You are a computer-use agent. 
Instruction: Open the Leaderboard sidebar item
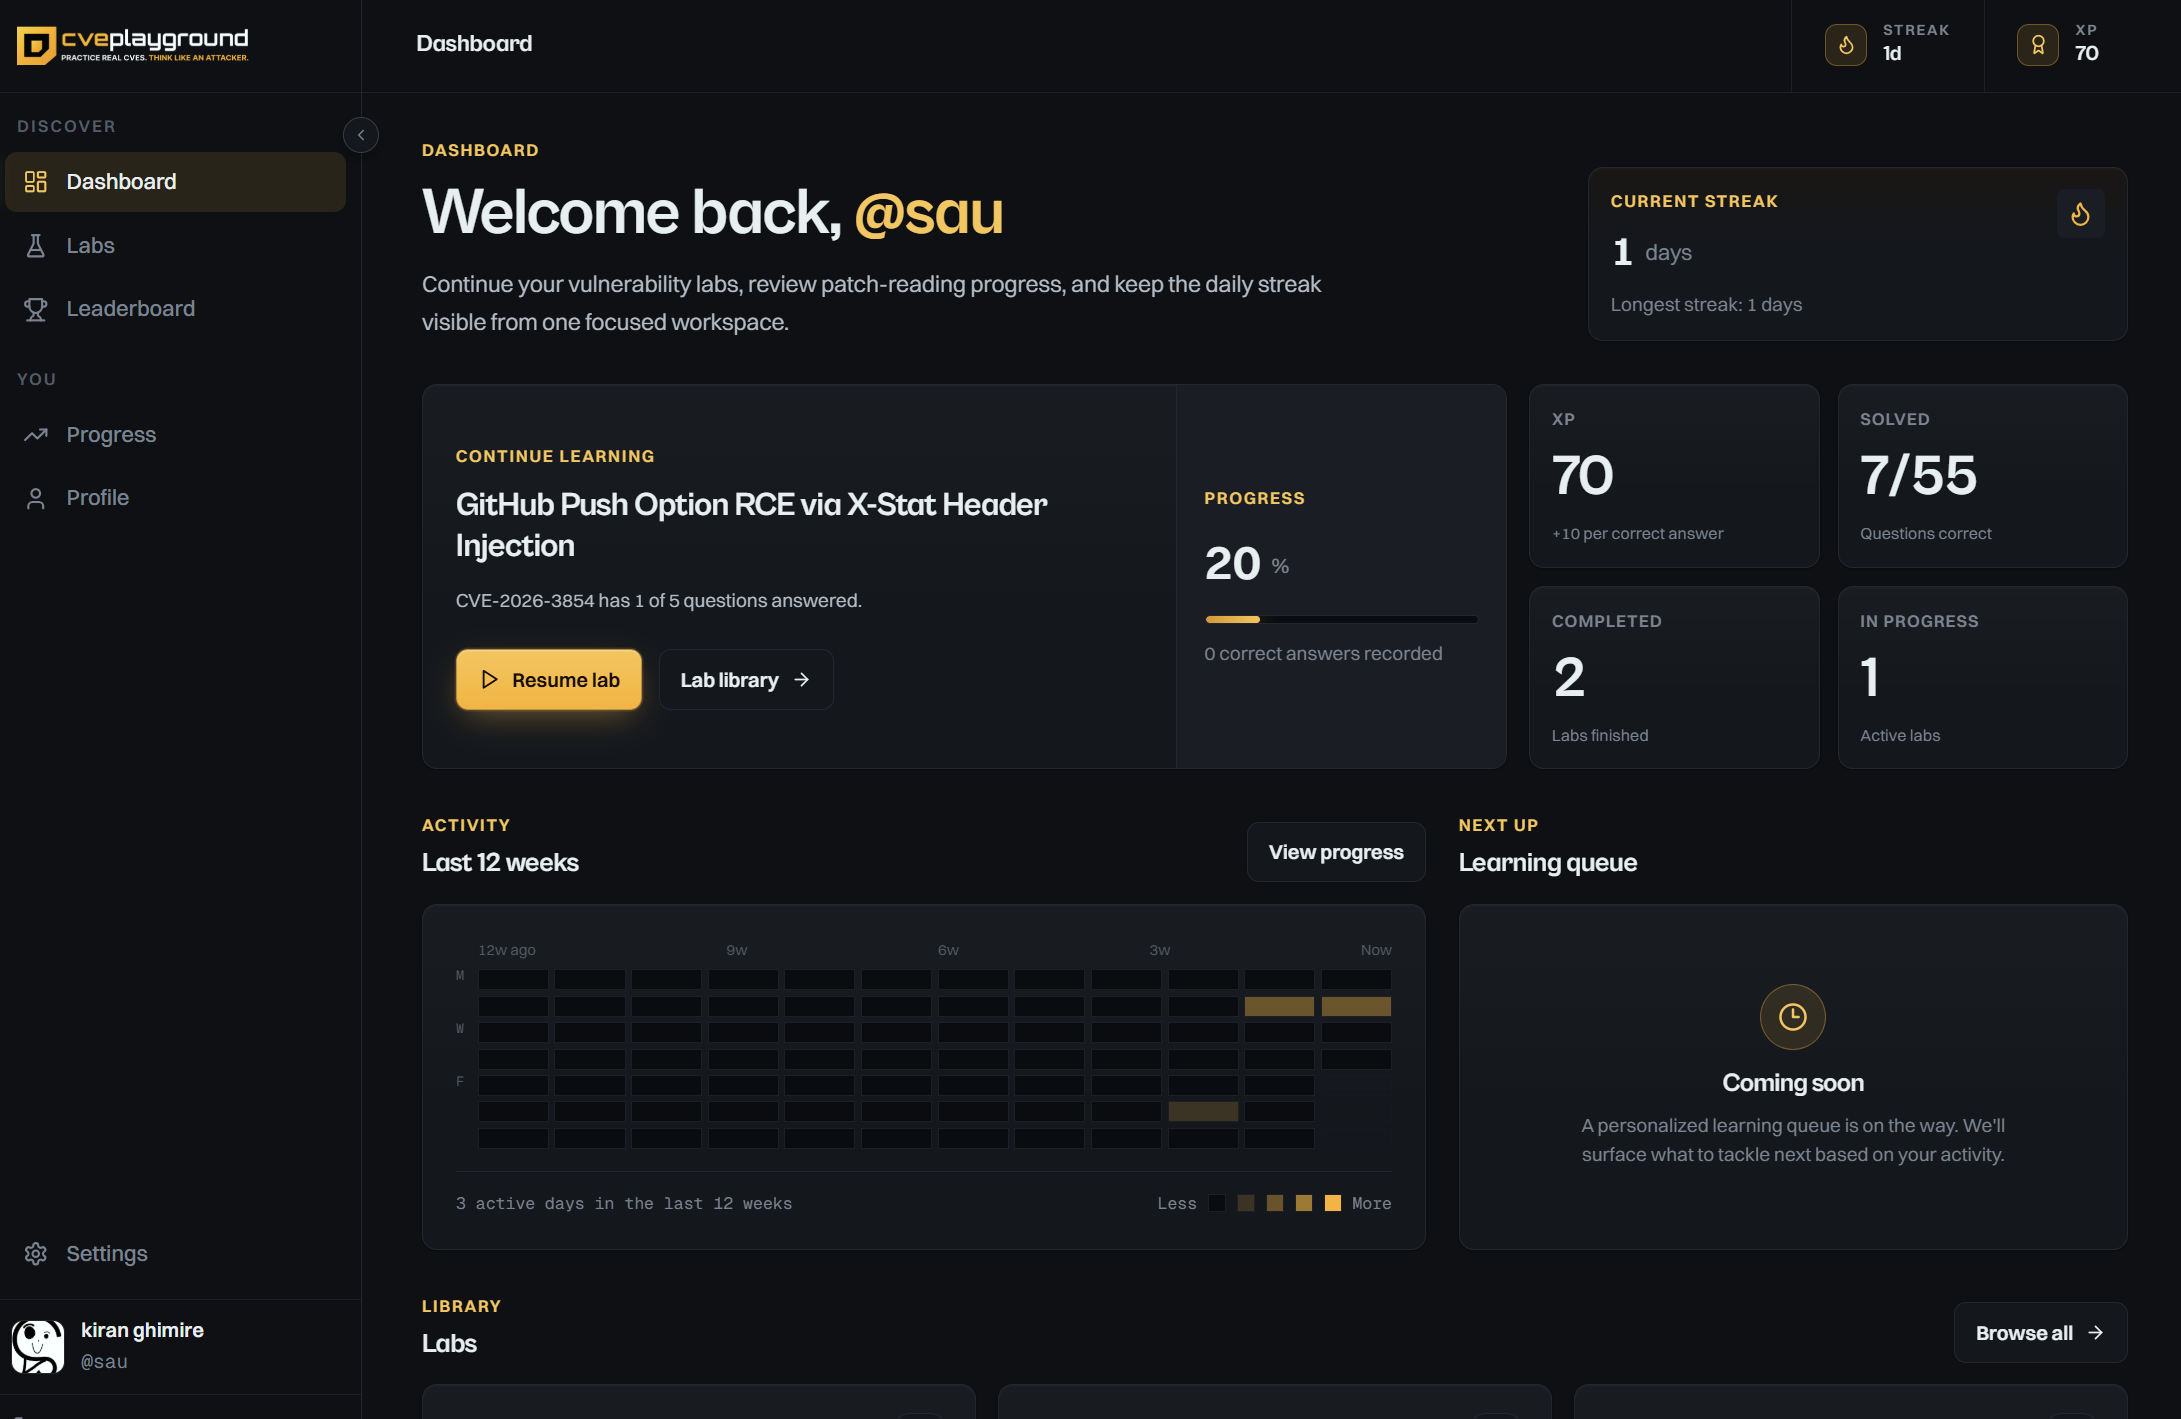pyautogui.click(x=175, y=309)
